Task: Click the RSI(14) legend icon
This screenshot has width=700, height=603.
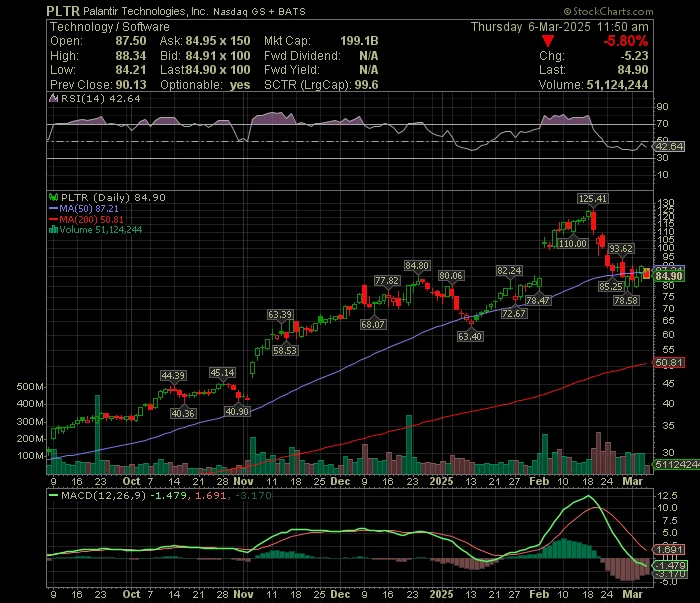Action: pos(53,99)
